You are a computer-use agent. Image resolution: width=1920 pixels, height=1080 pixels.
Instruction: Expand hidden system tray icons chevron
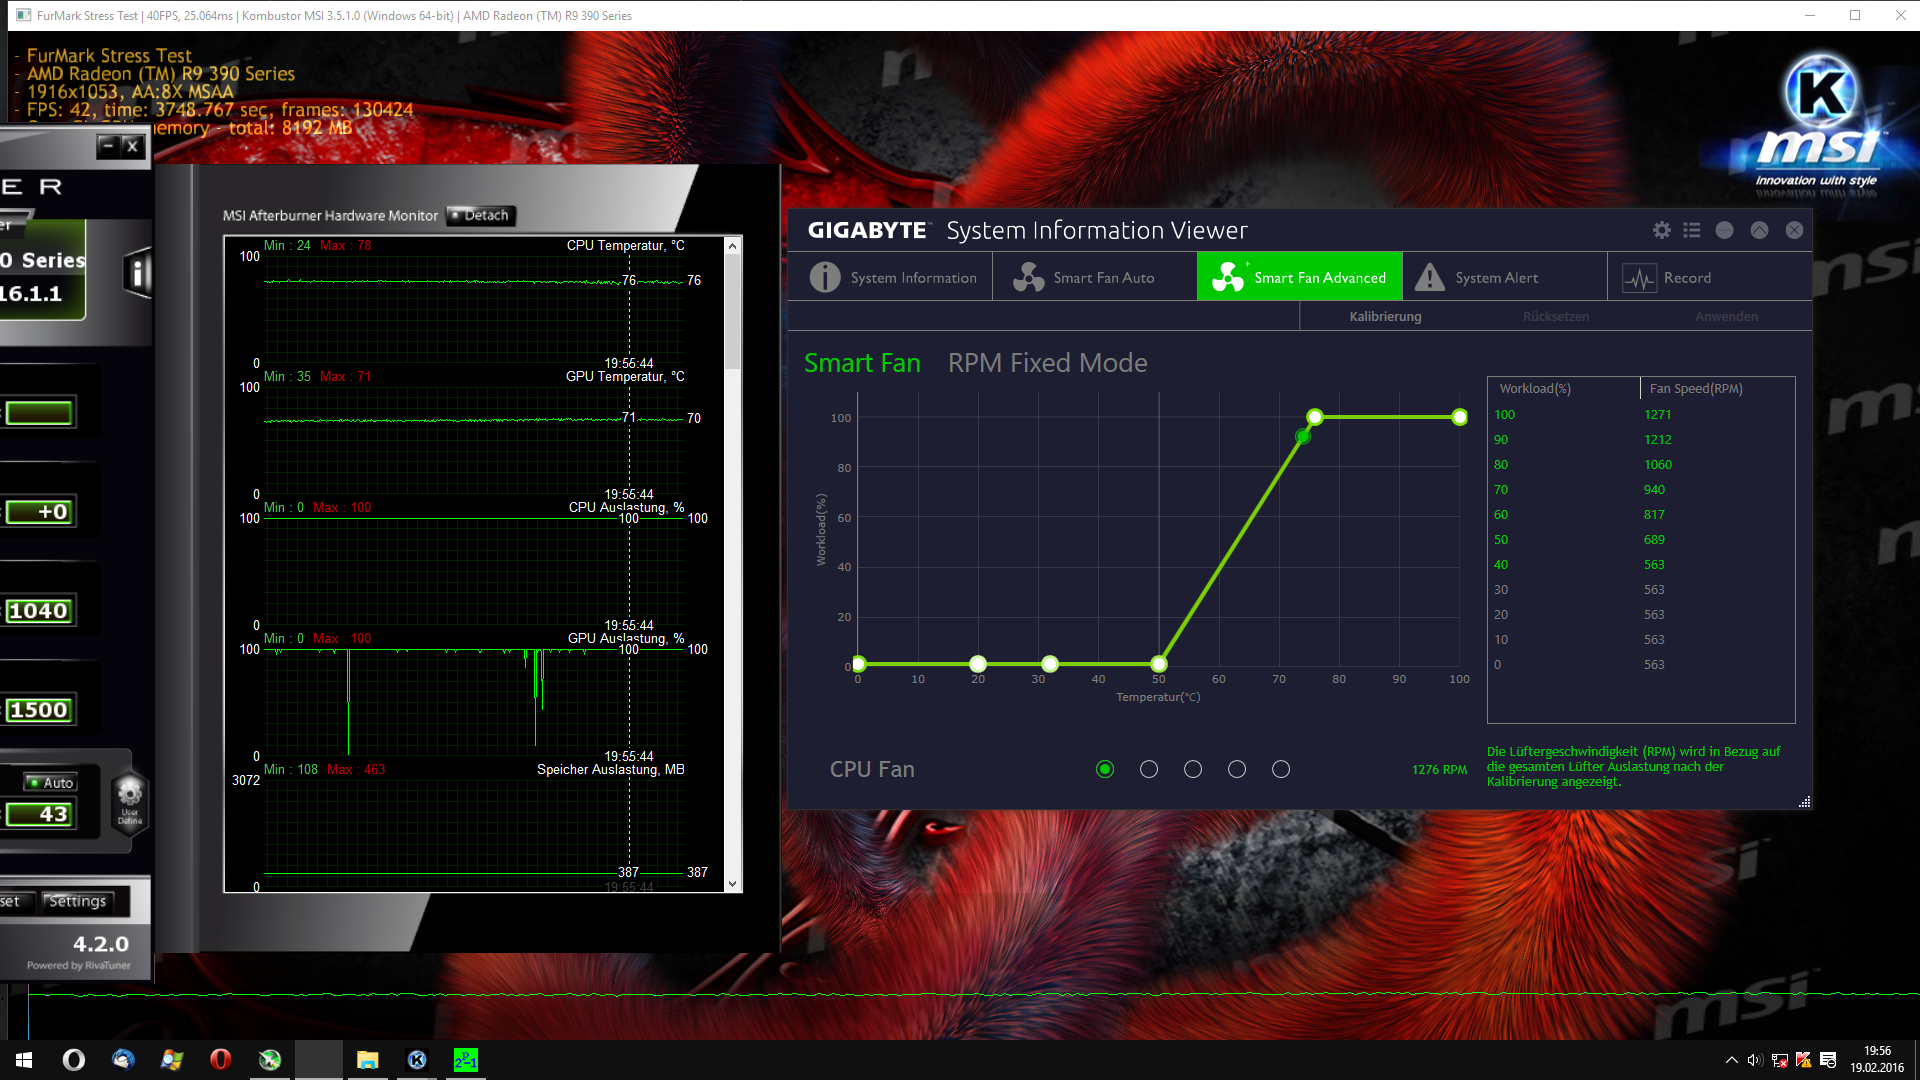pos(1731,1060)
